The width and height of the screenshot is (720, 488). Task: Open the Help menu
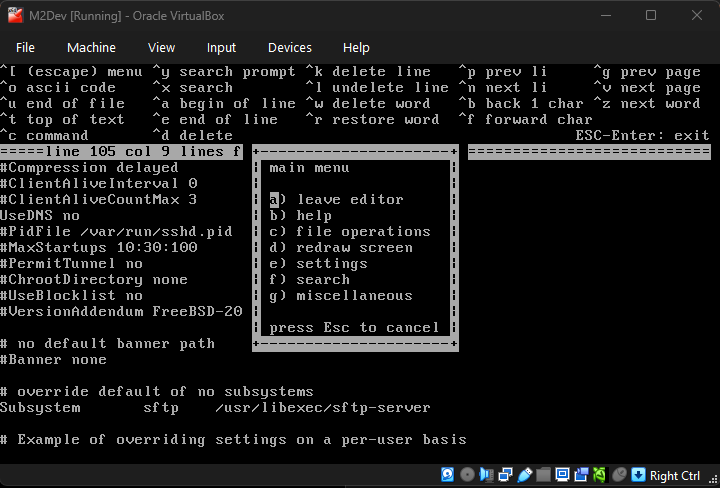click(x=356, y=47)
